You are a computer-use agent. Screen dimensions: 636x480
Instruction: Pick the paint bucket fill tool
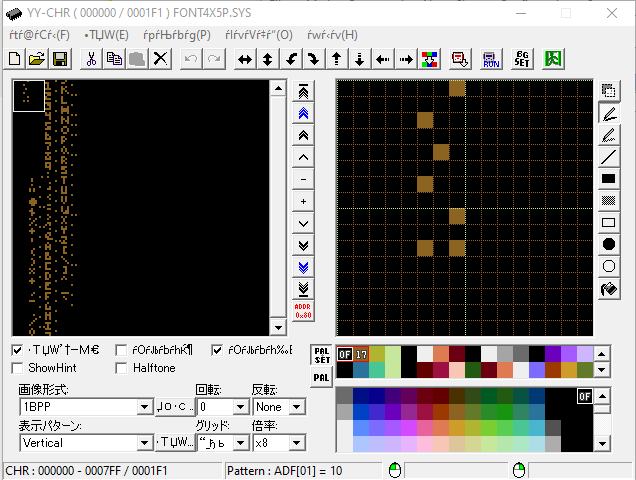coord(608,289)
